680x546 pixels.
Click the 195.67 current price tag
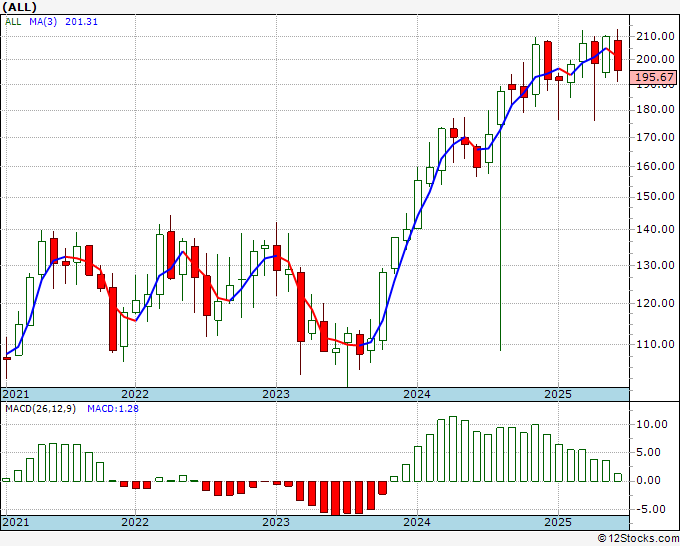click(654, 78)
